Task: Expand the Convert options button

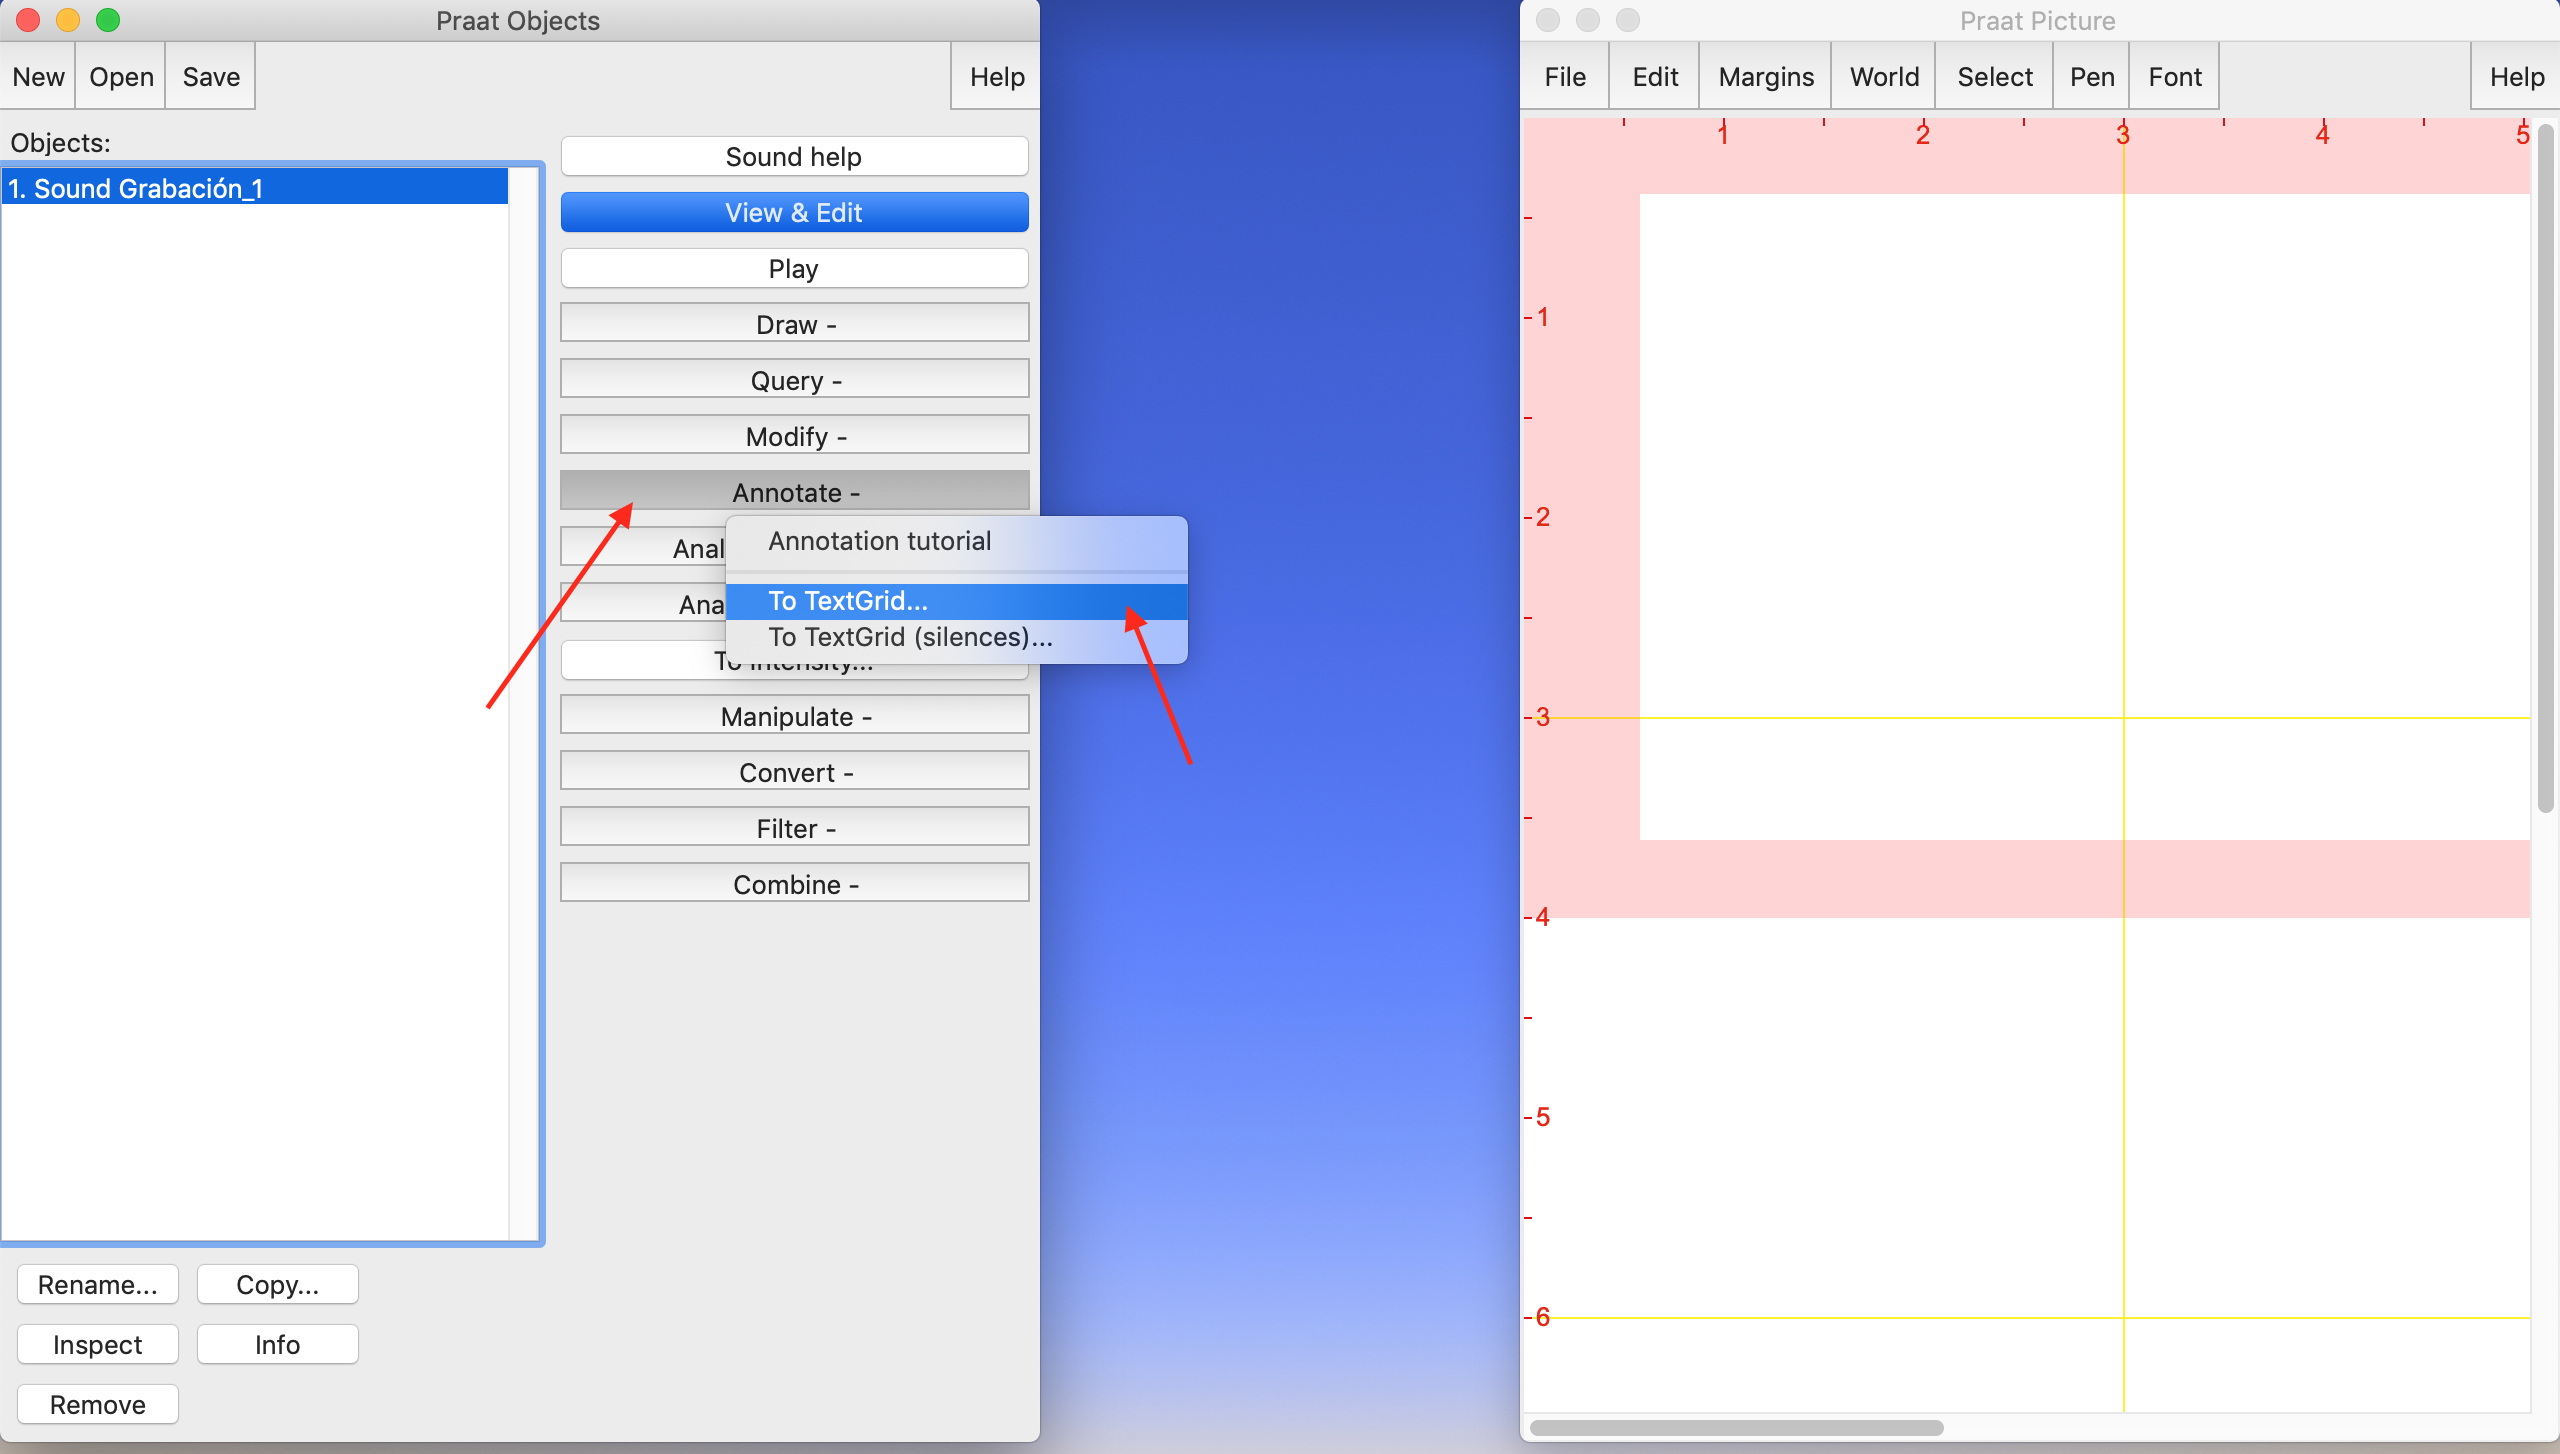Action: (x=794, y=773)
